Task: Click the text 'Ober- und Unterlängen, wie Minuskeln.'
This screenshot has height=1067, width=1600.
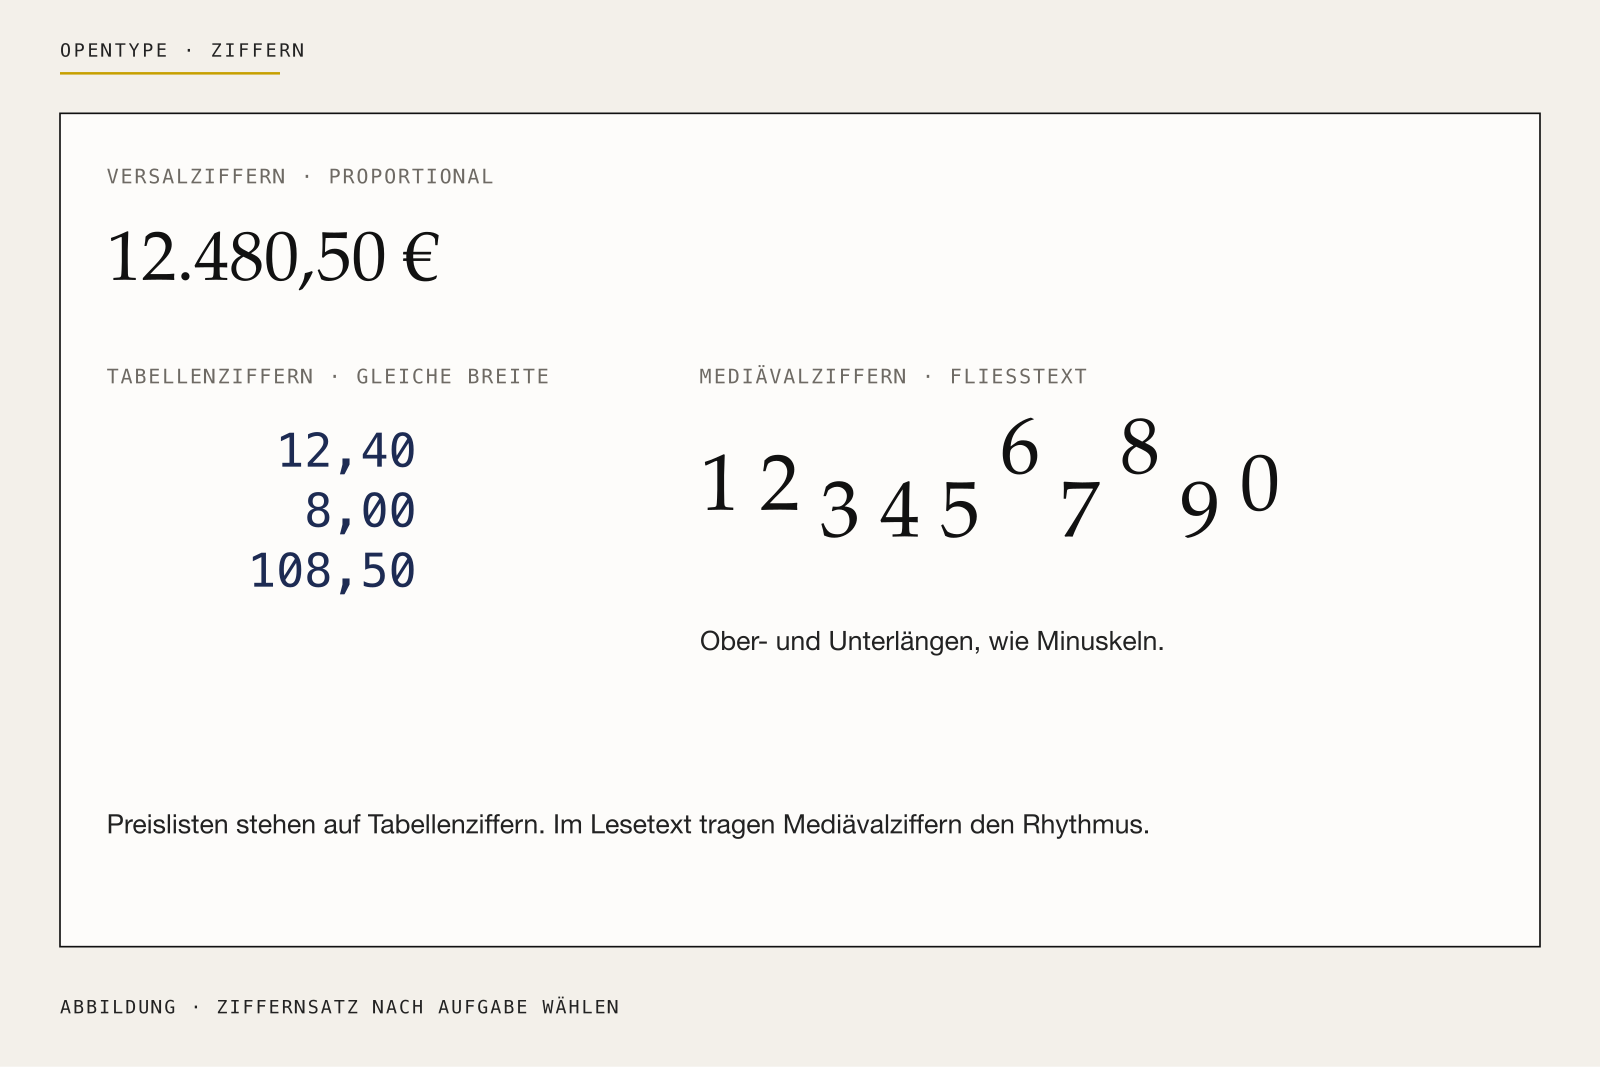Action: [932, 641]
